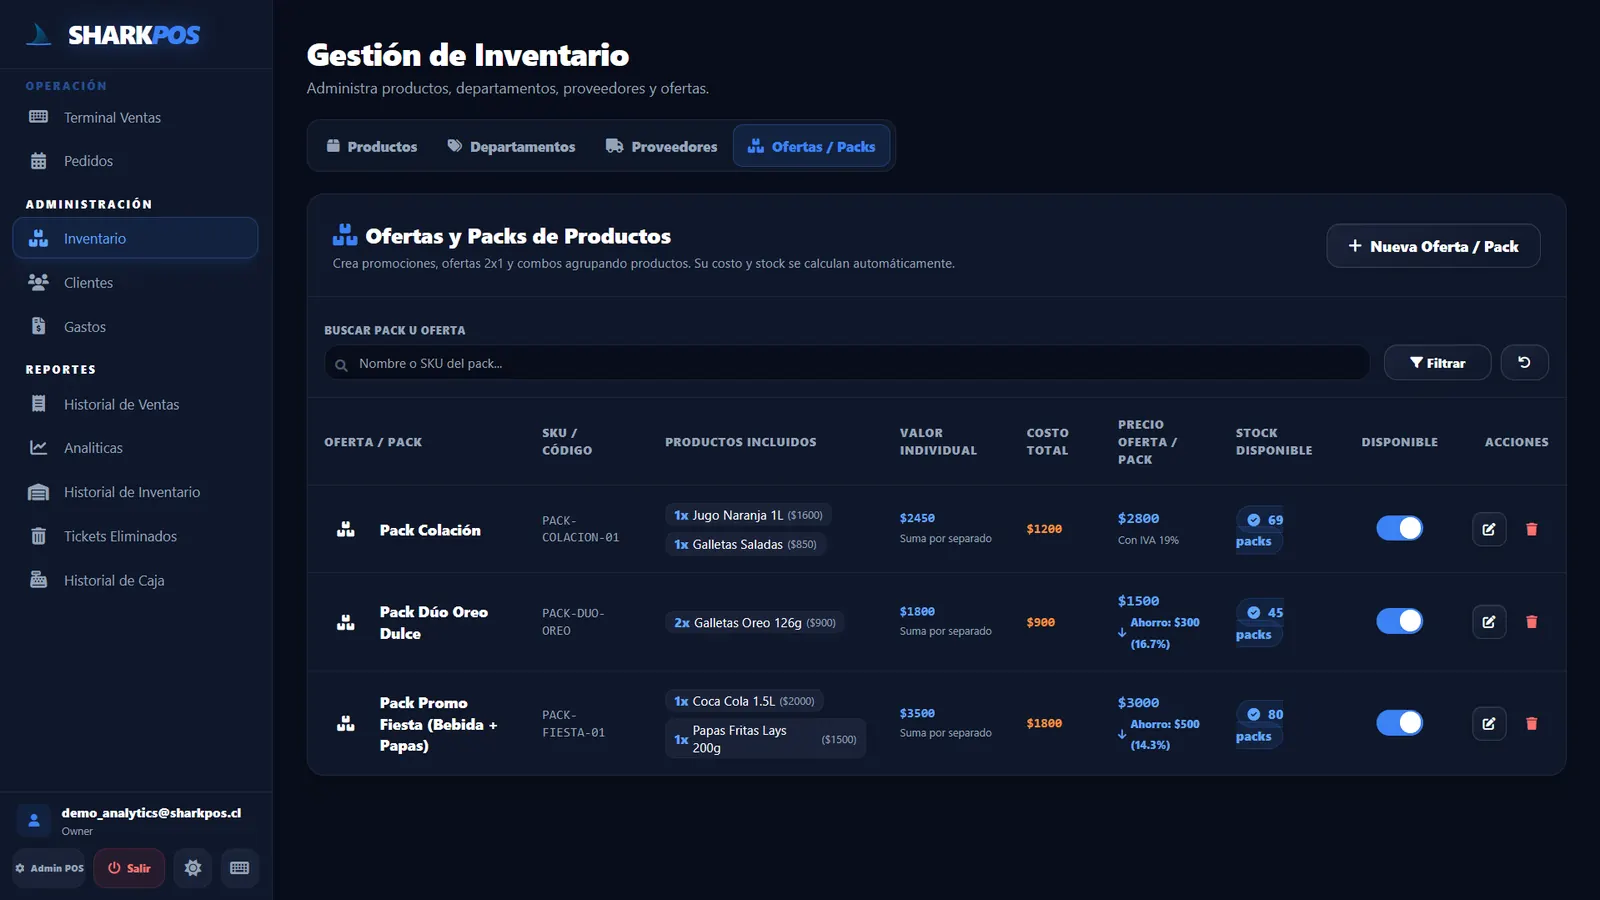This screenshot has width=1600, height=900.
Task: Click keyboard icon in bottom bar
Action: pyautogui.click(x=240, y=868)
